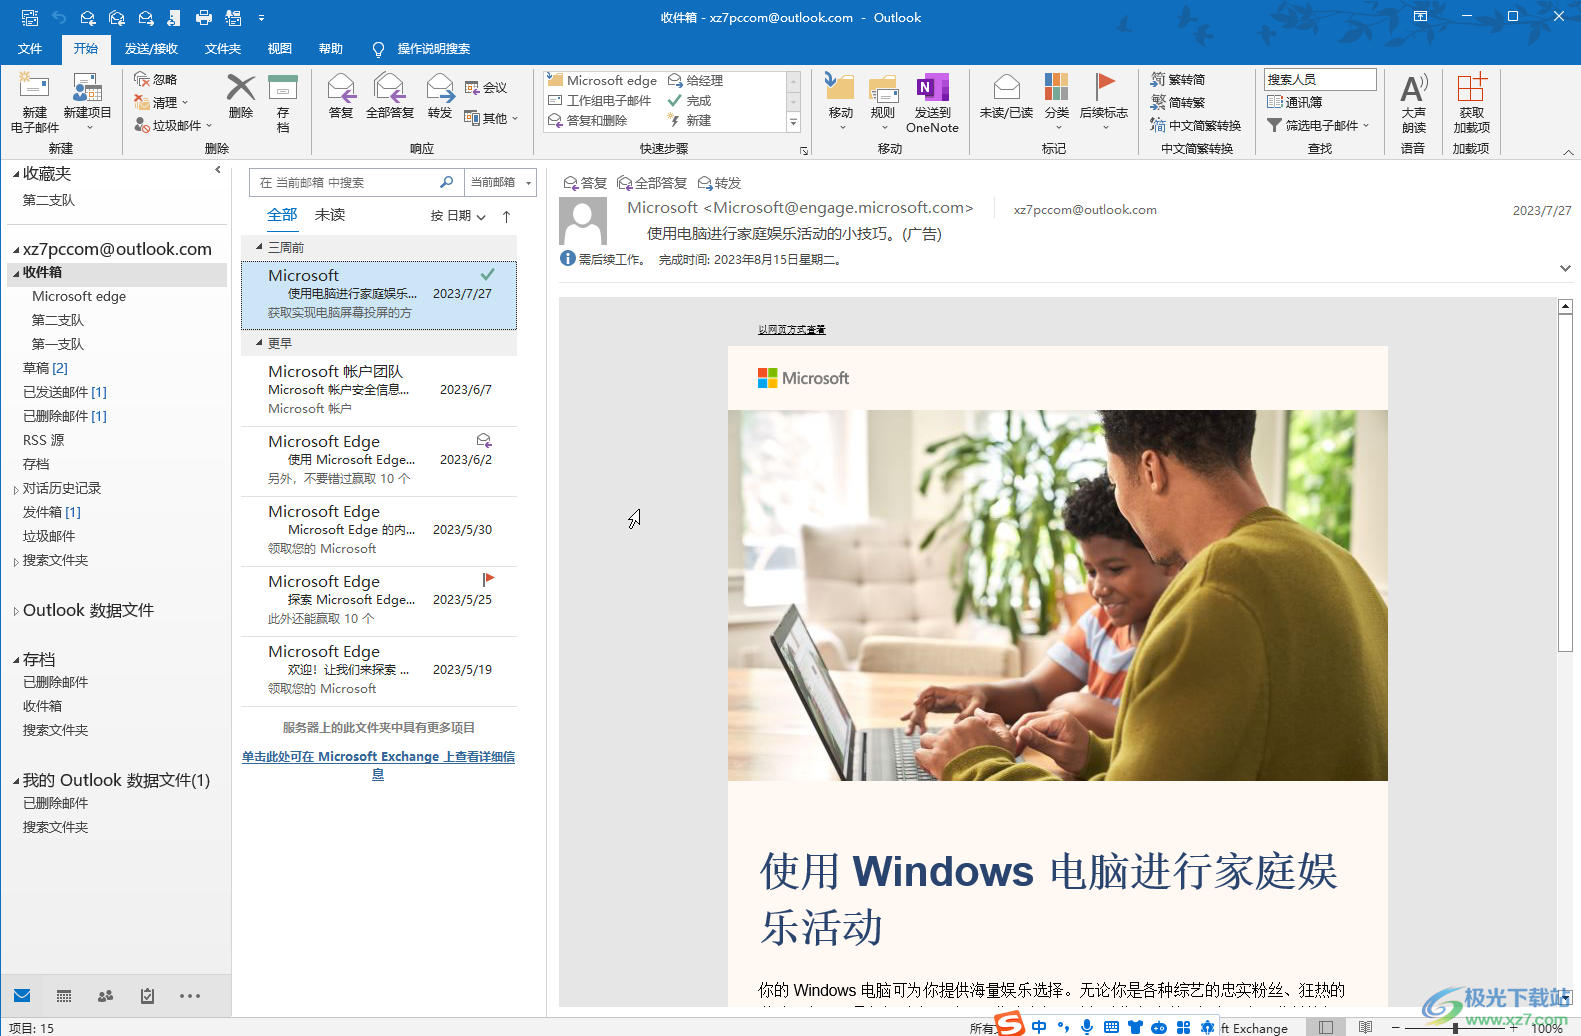Click the reading pane vertical scrollbar
The image size is (1581, 1036).
click(x=1565, y=485)
